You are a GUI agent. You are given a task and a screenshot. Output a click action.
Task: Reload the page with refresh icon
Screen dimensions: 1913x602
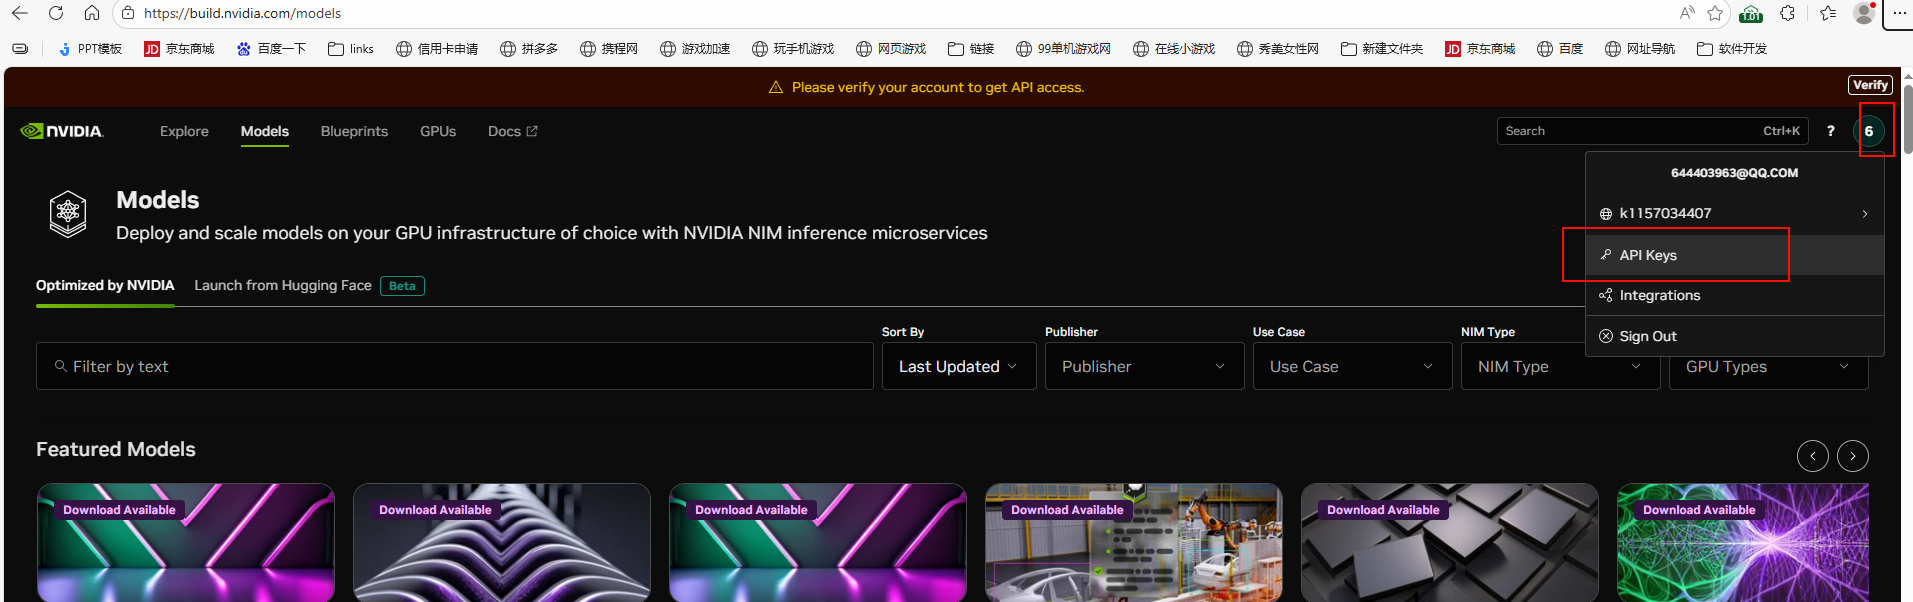[x=56, y=13]
